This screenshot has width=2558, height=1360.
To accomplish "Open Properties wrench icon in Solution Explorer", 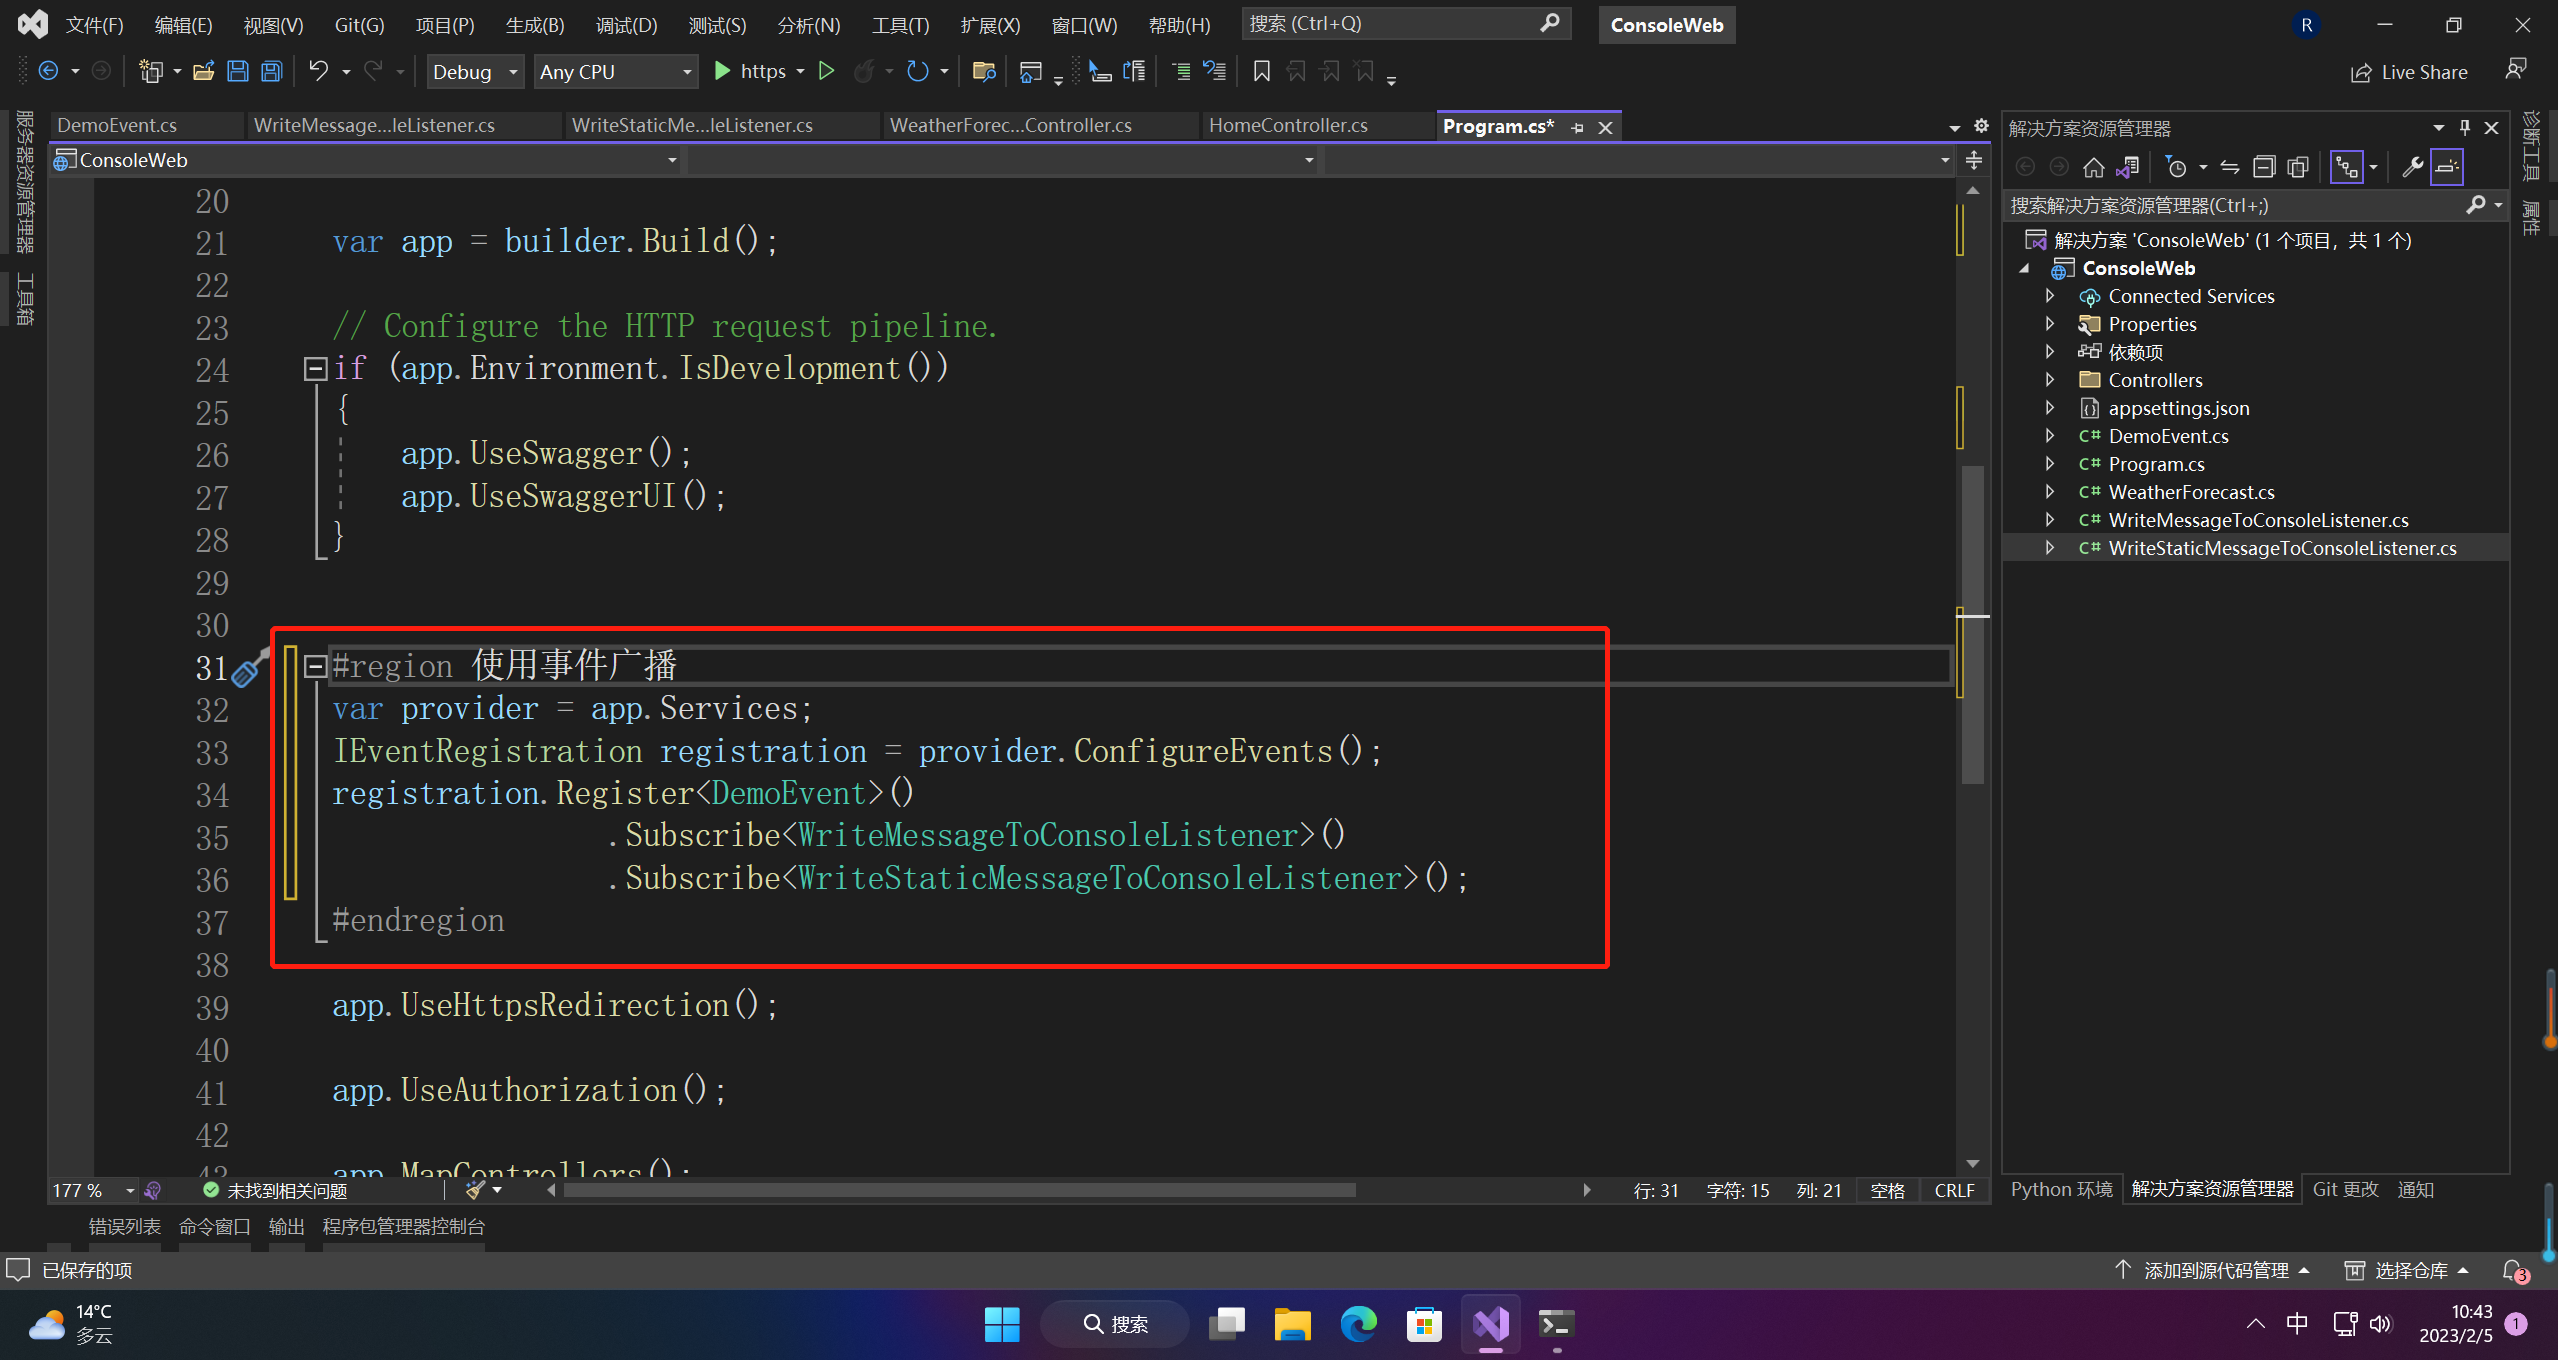I will click(2412, 167).
